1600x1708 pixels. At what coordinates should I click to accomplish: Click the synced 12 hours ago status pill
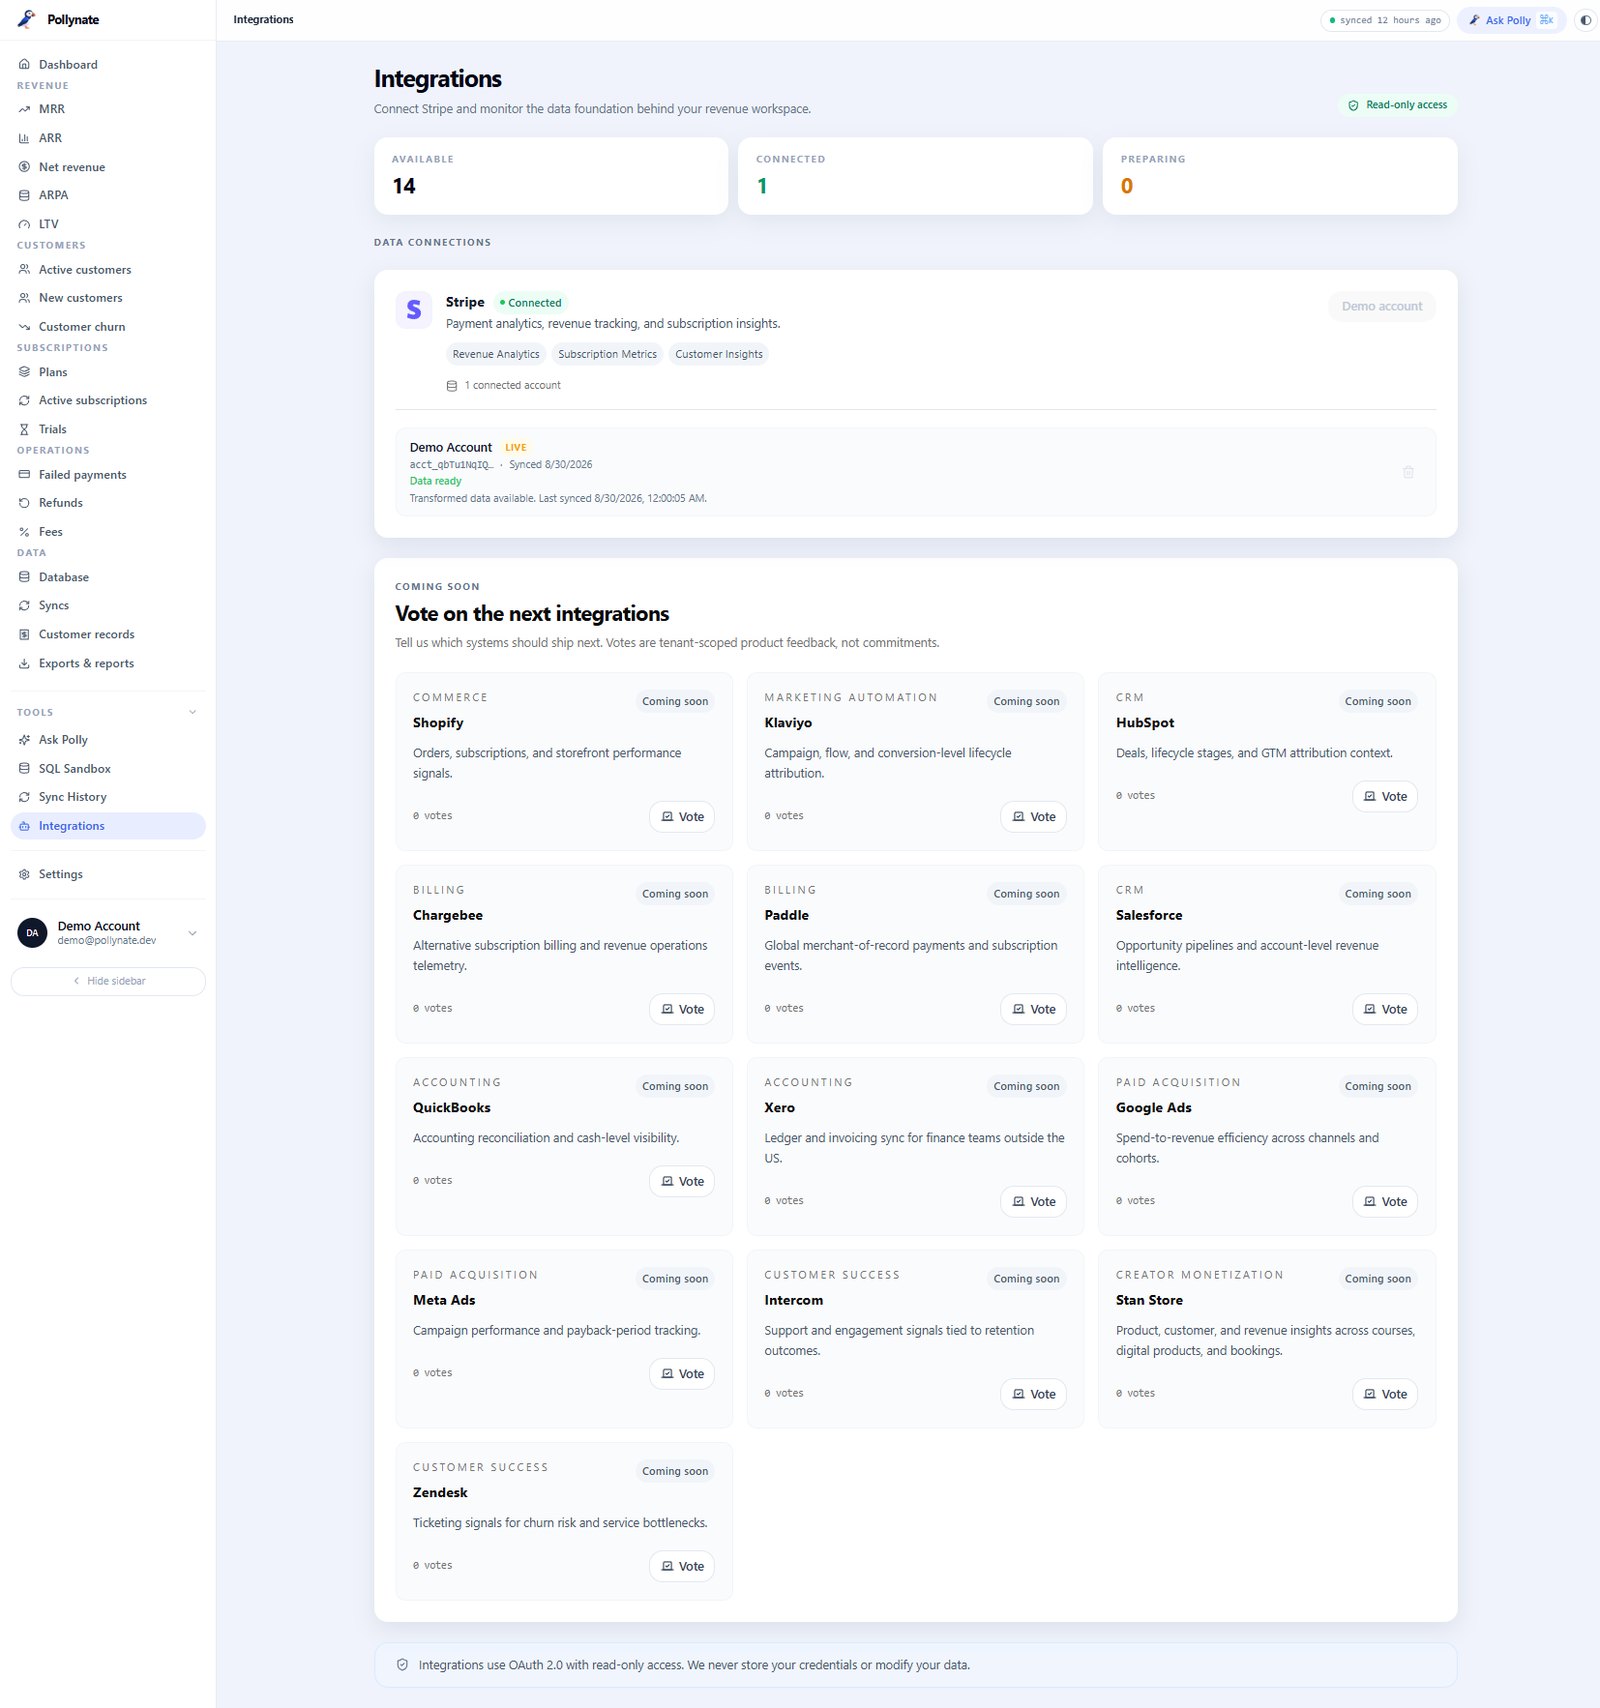point(1385,20)
